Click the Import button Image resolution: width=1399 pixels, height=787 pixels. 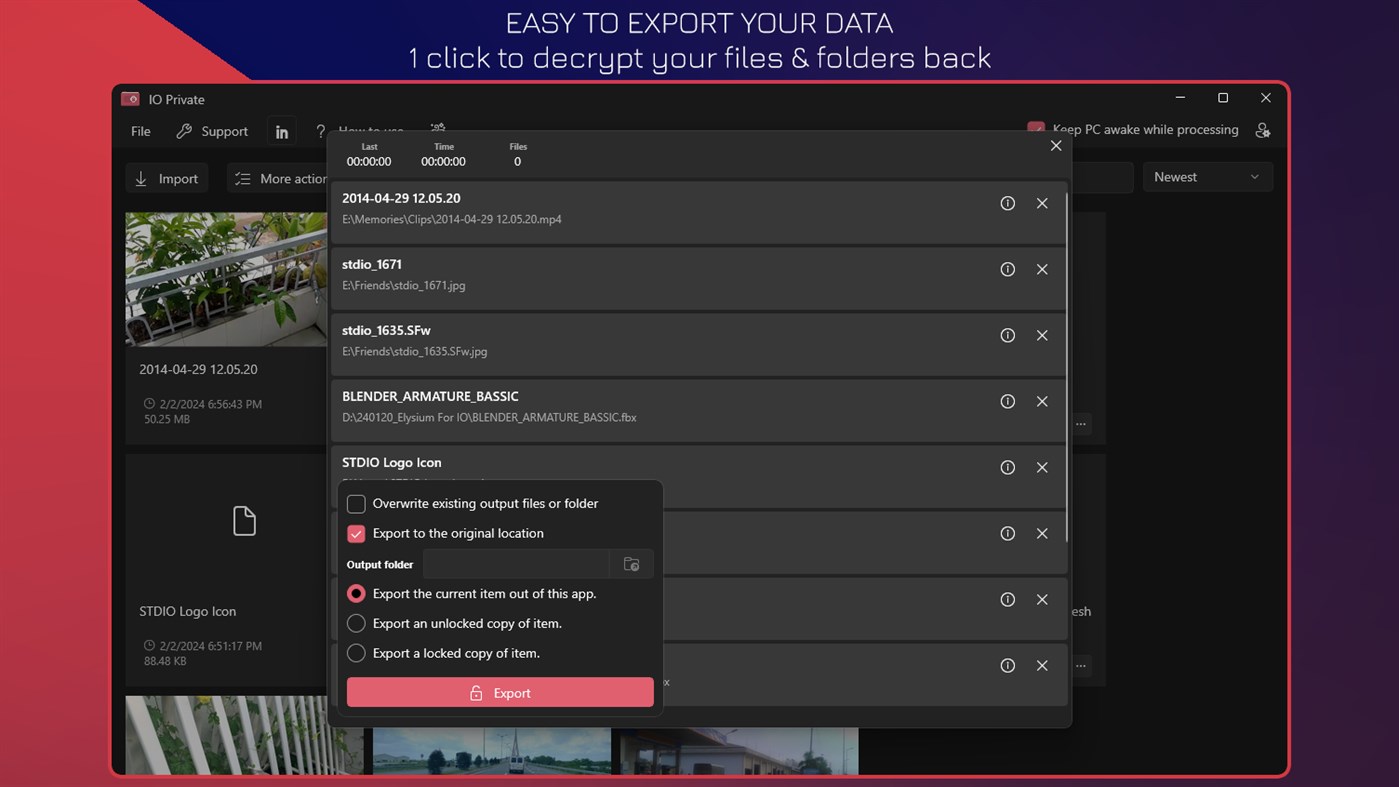(167, 178)
